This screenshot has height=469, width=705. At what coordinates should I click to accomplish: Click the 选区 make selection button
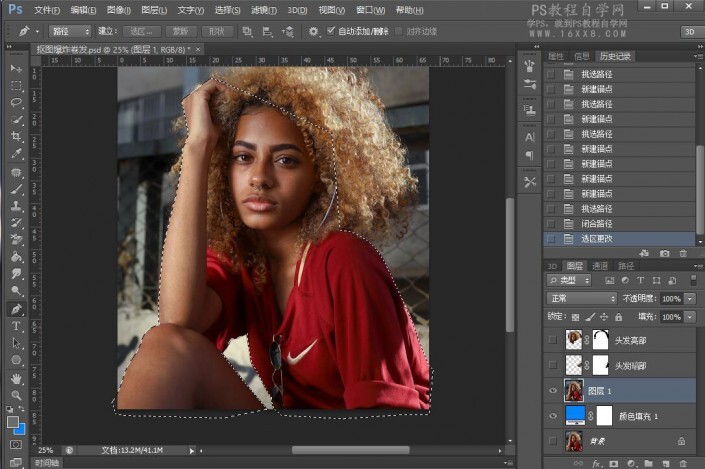[137, 31]
